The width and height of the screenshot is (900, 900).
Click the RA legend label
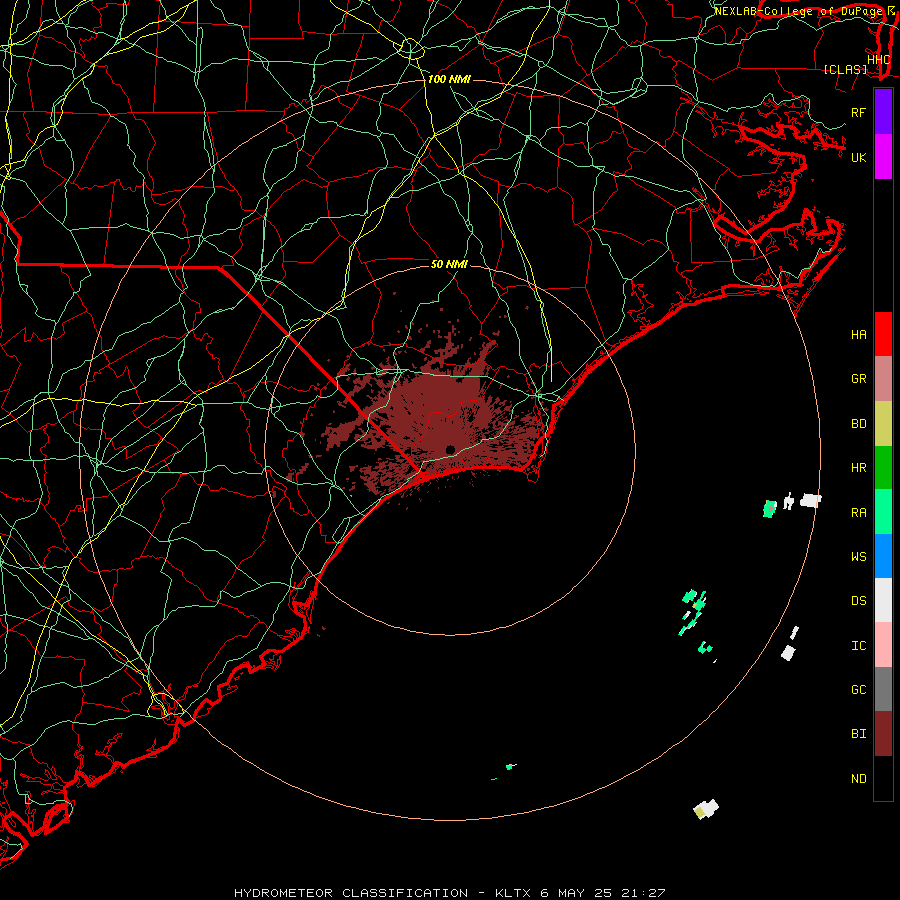coord(858,513)
